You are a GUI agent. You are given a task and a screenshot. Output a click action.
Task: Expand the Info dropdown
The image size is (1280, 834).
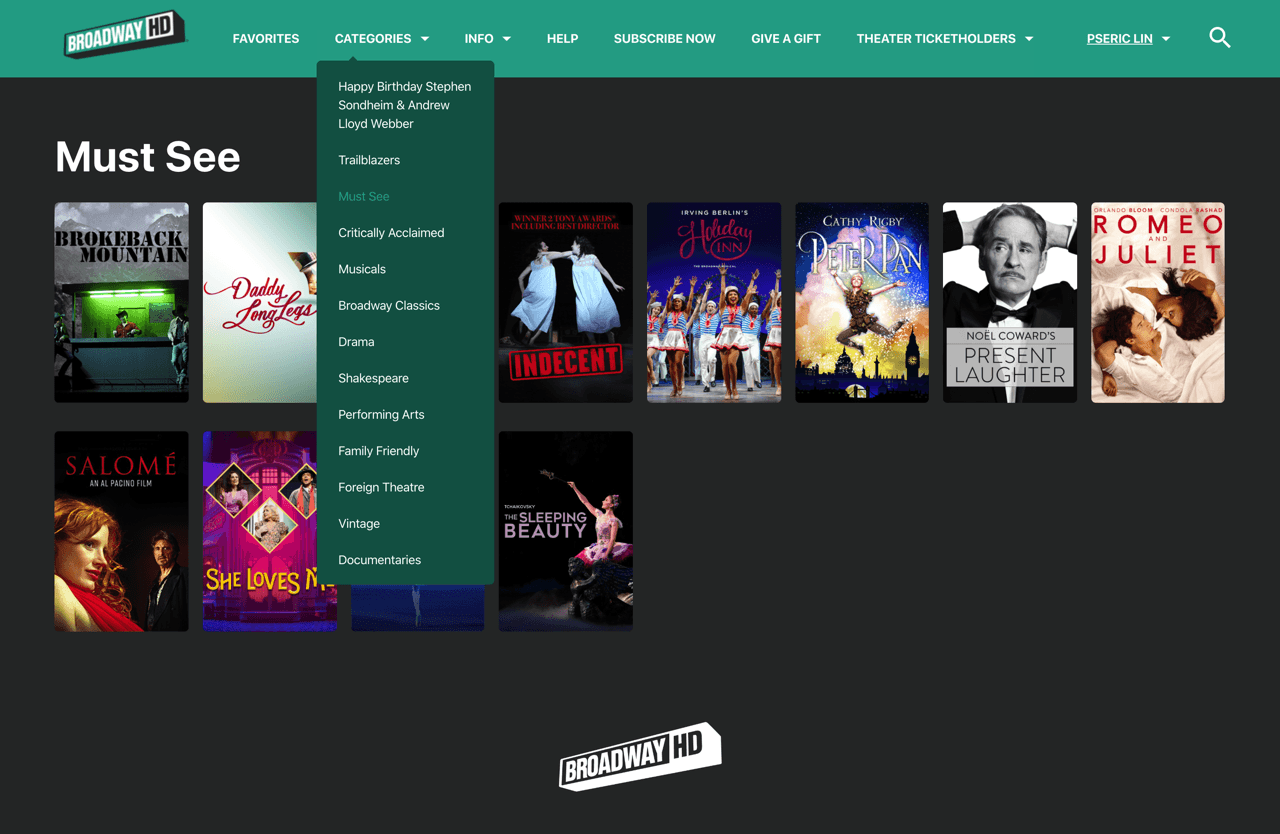(x=488, y=39)
